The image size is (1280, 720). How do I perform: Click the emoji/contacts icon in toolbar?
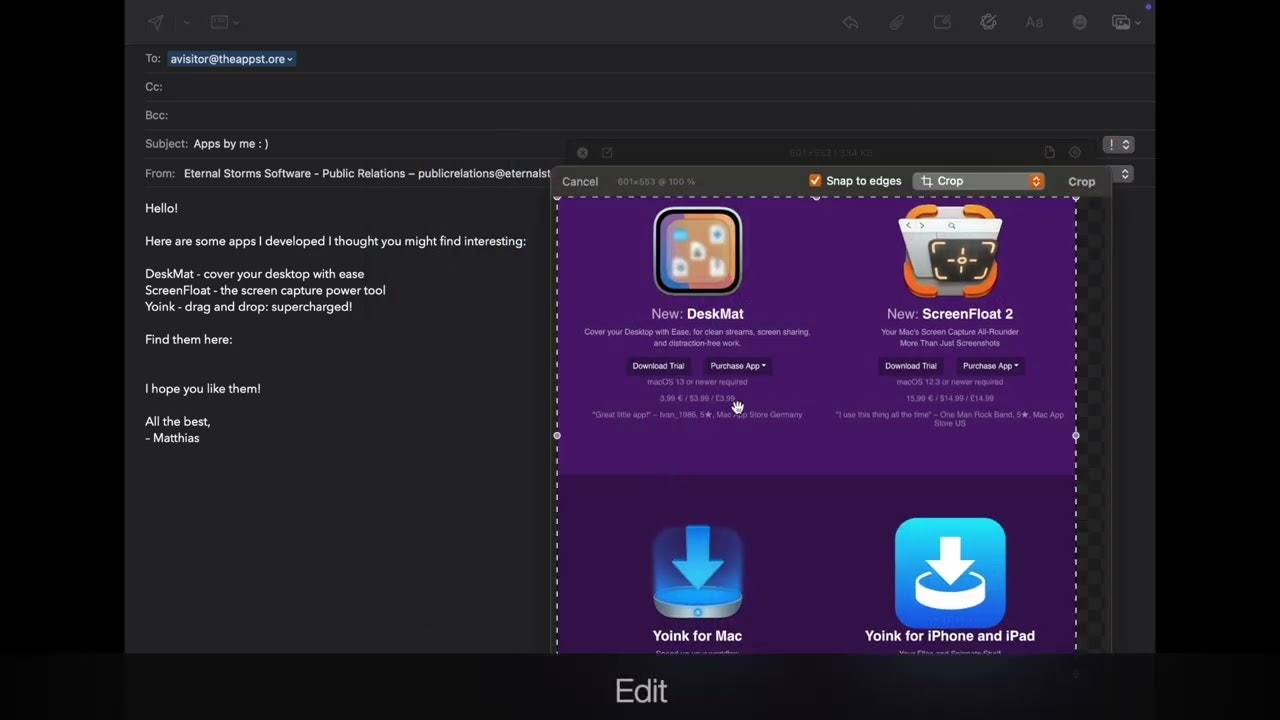(x=1079, y=22)
